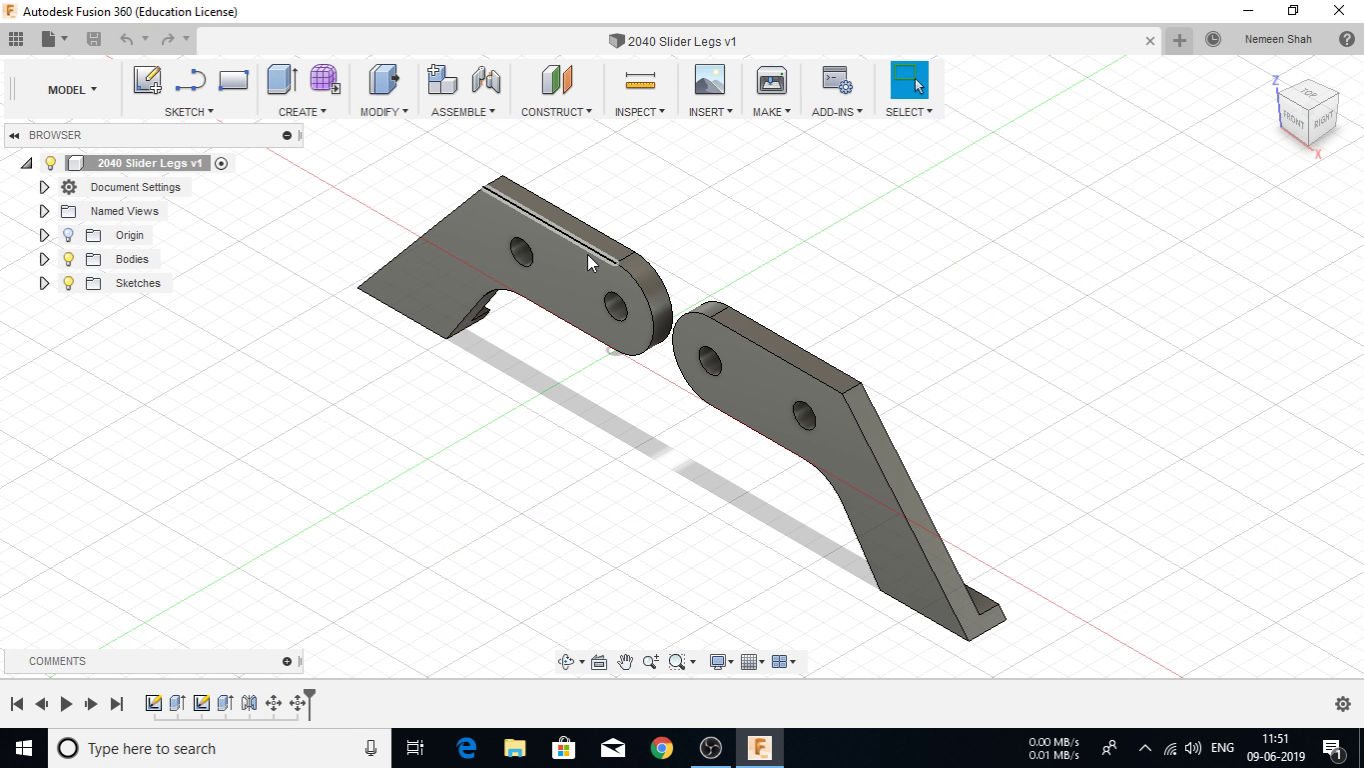
Task: Select the 2040 Slider Legs v1 document tab
Action: coord(673,41)
